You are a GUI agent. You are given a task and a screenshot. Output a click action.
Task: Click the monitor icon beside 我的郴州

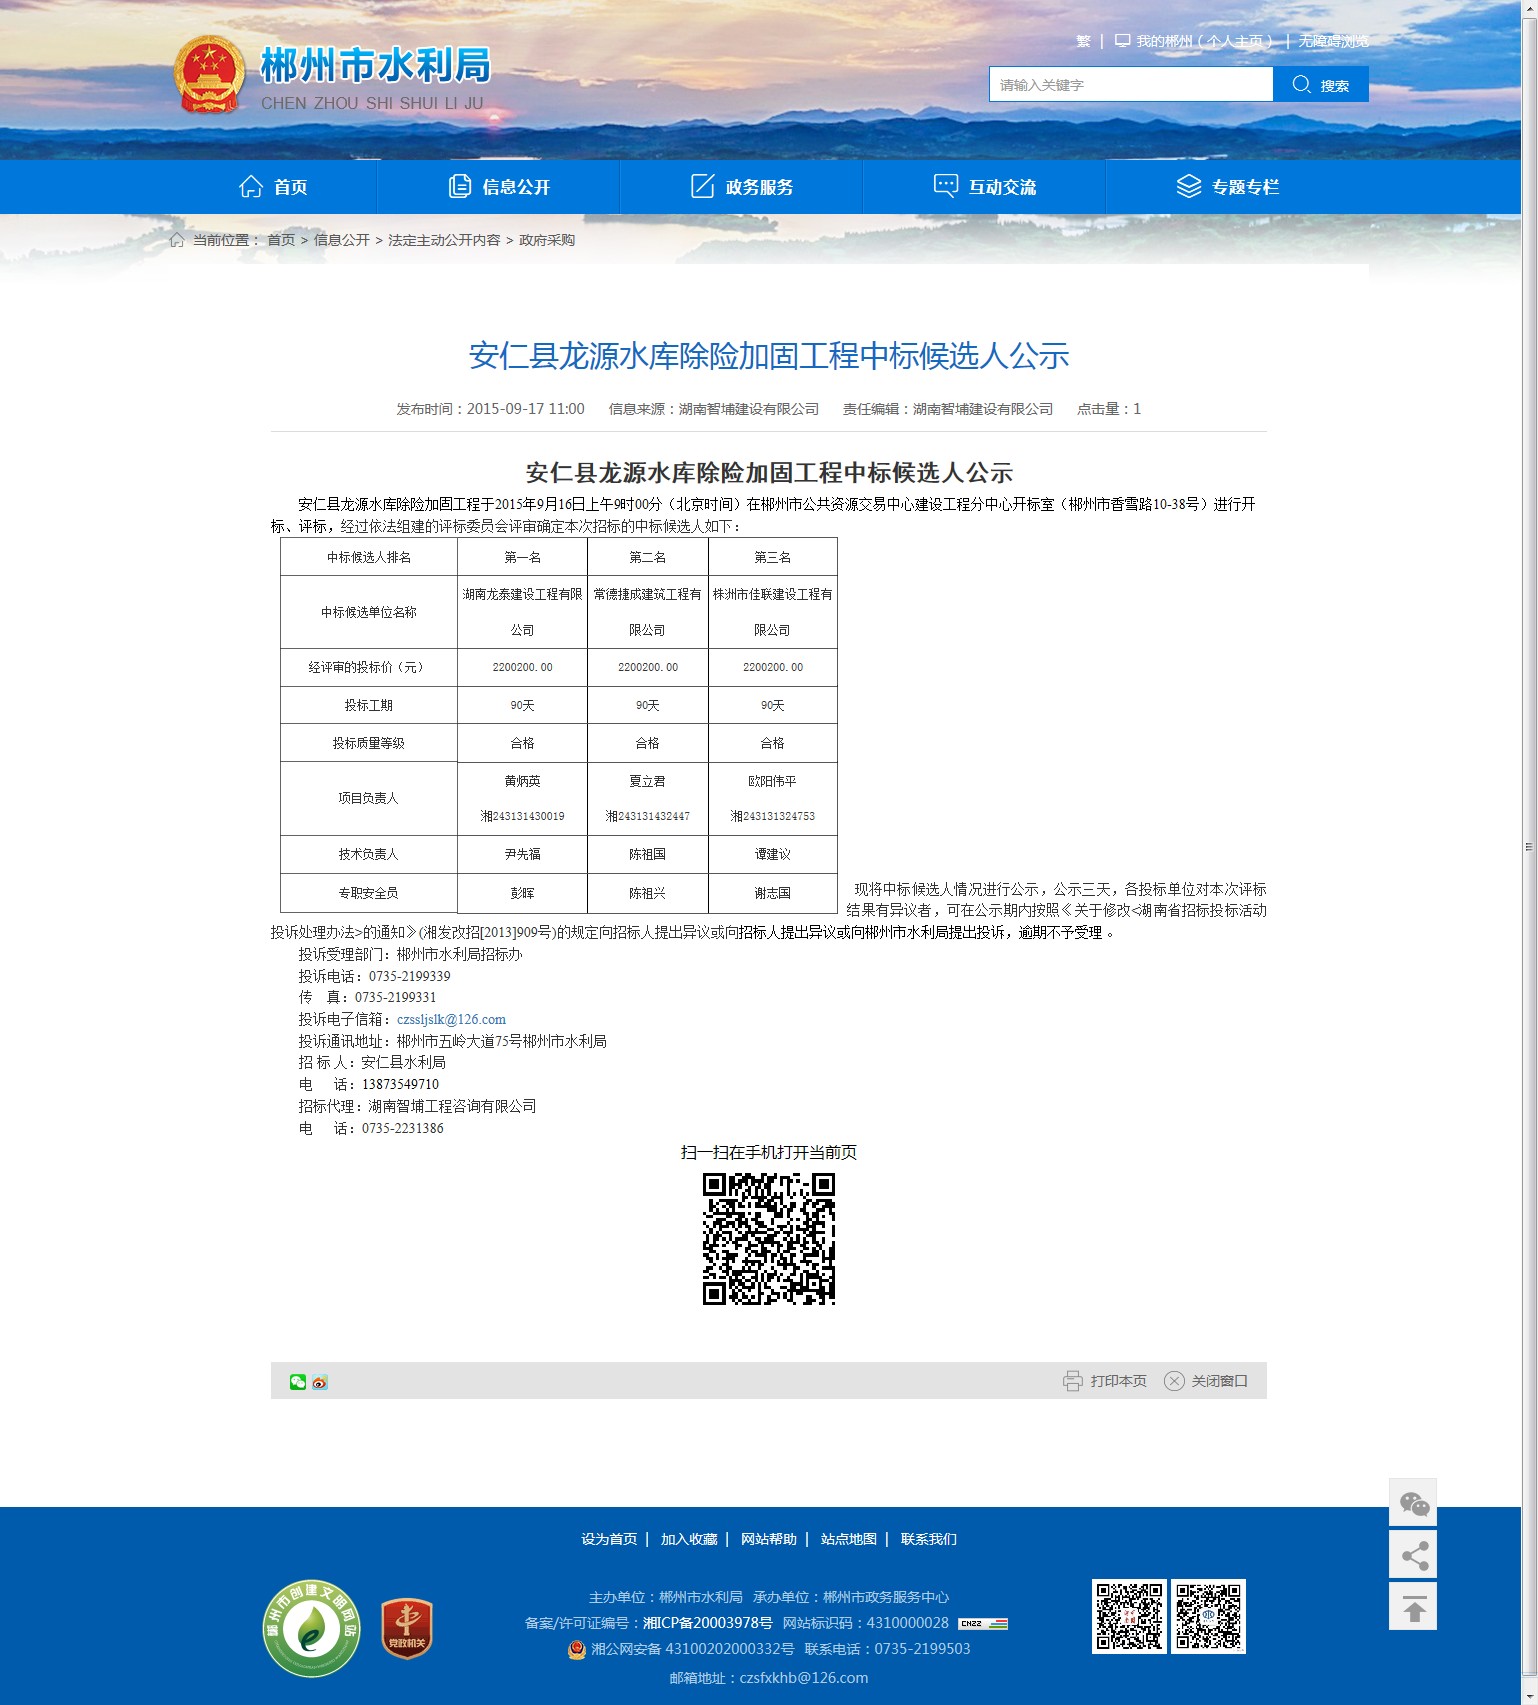click(x=1122, y=41)
